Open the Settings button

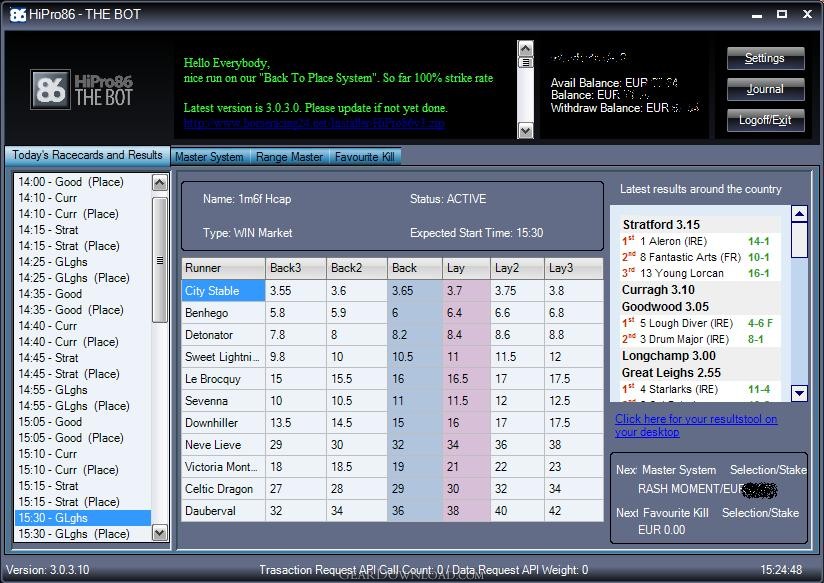tap(765, 58)
